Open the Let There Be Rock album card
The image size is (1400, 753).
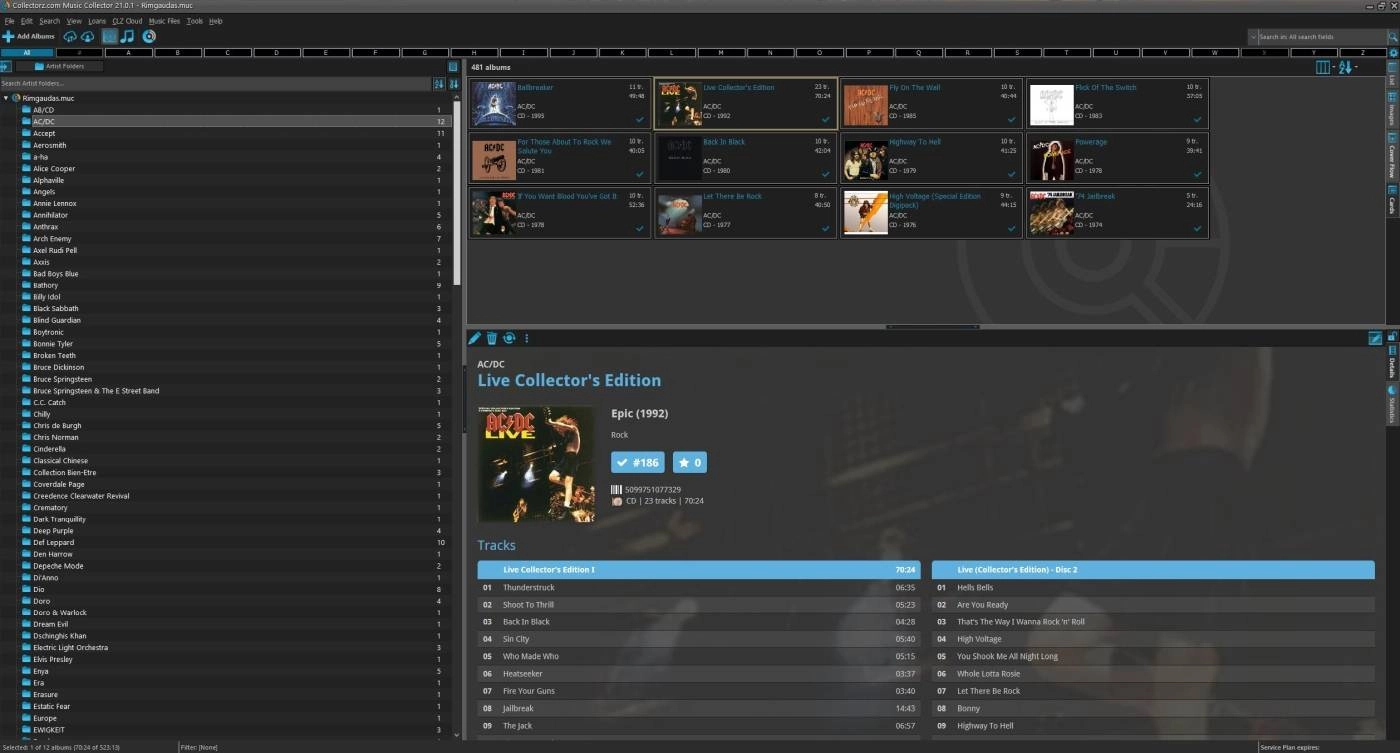(x=745, y=212)
